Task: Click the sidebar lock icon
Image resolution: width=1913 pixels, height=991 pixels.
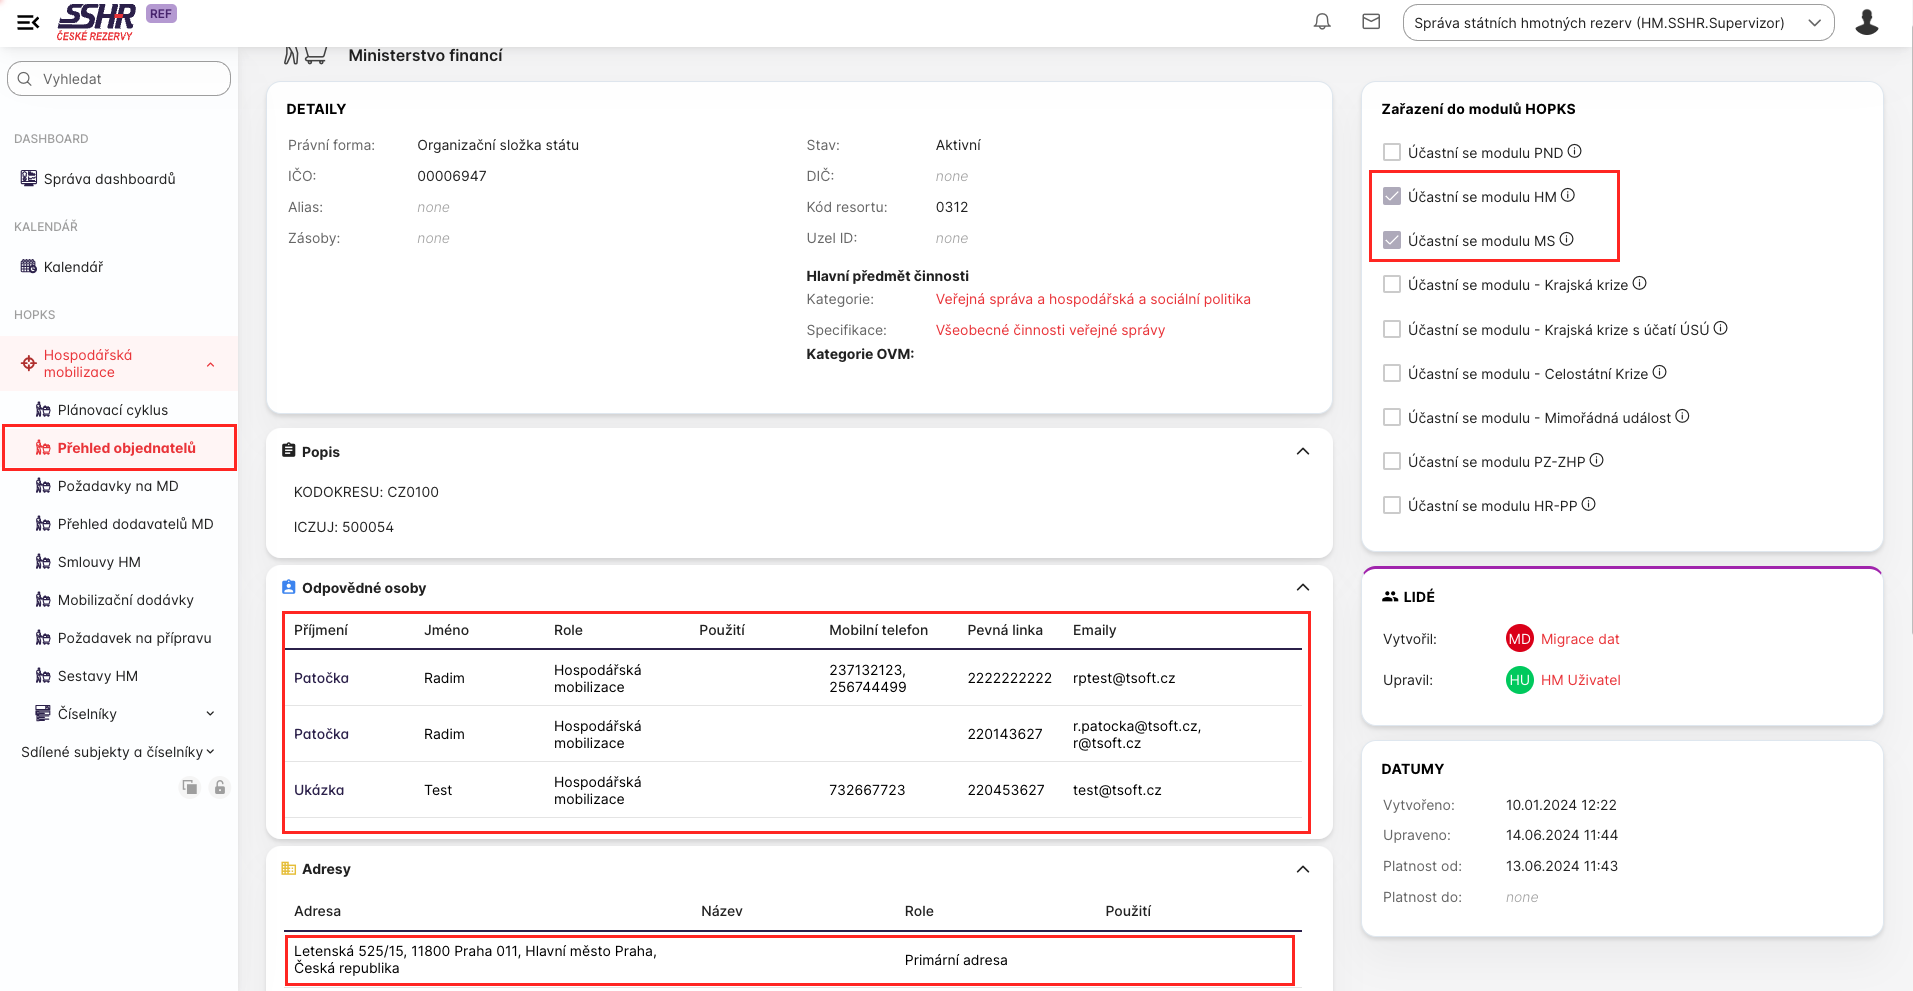Action: [220, 788]
